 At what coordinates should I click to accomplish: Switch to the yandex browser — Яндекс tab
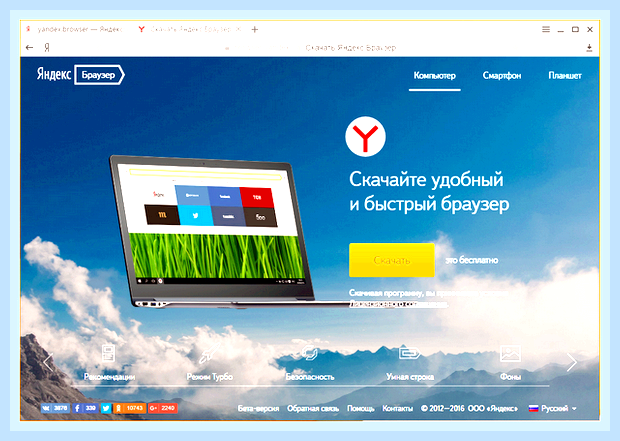[x=75, y=29]
